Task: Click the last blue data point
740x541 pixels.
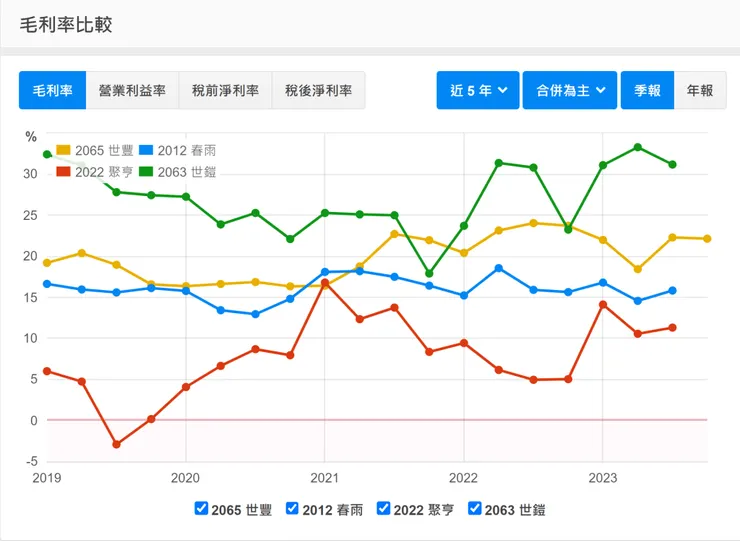Action: coord(672,291)
